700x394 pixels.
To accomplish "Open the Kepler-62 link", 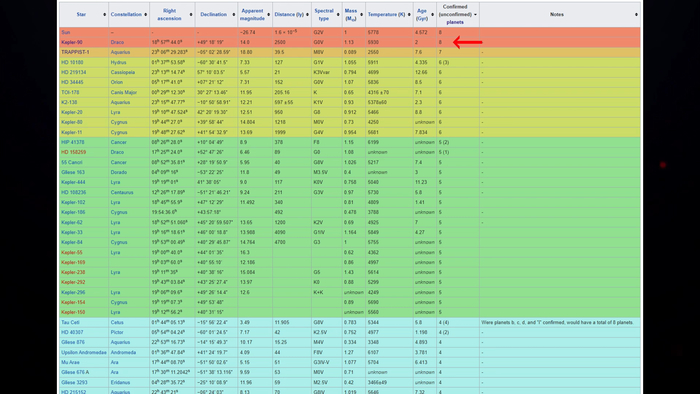I will pyautogui.click(x=72, y=223).
